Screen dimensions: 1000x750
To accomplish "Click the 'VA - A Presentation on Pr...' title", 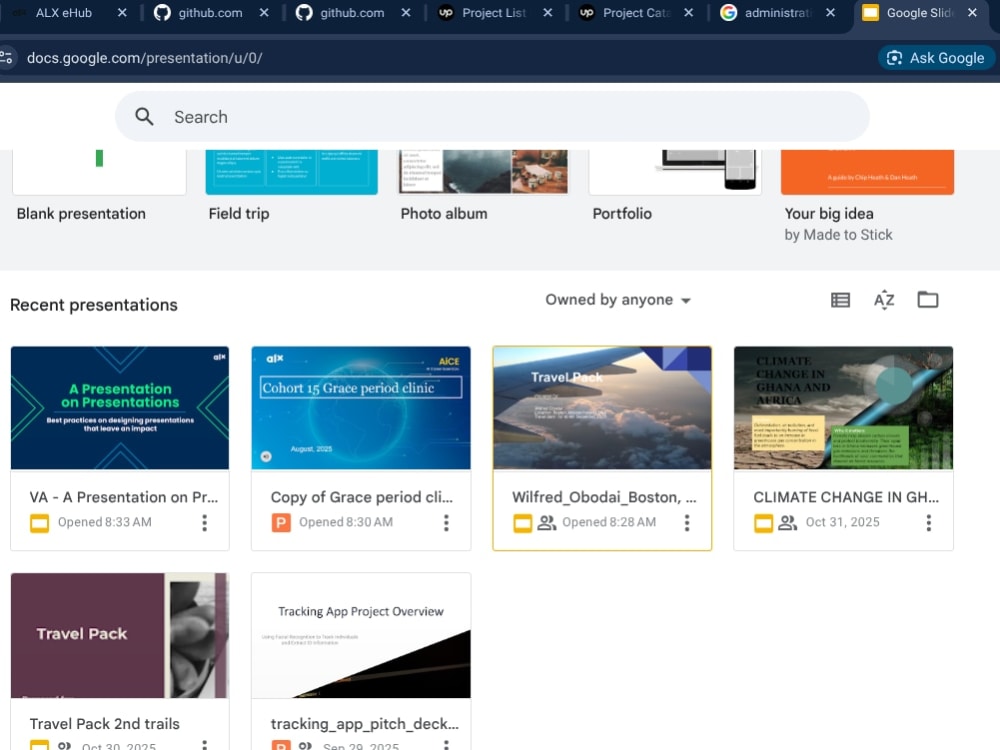I will [x=124, y=497].
